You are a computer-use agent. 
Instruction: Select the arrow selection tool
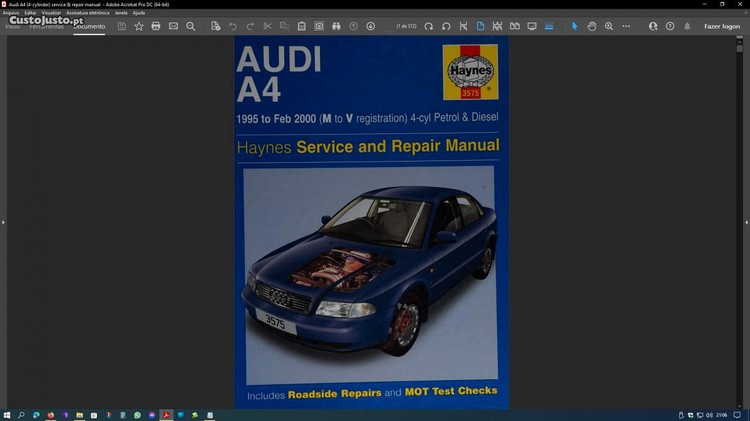574,26
